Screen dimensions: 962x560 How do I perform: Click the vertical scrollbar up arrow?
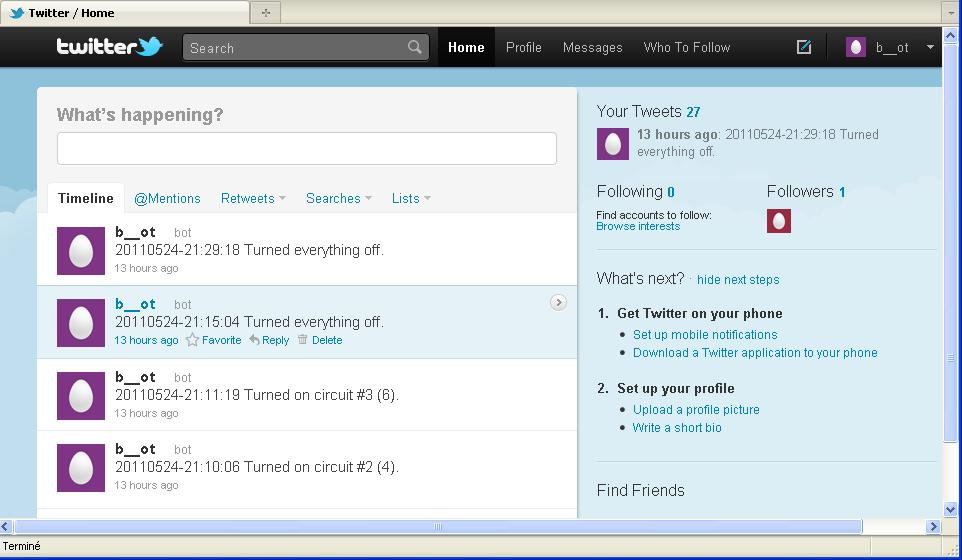pyautogui.click(x=950, y=36)
